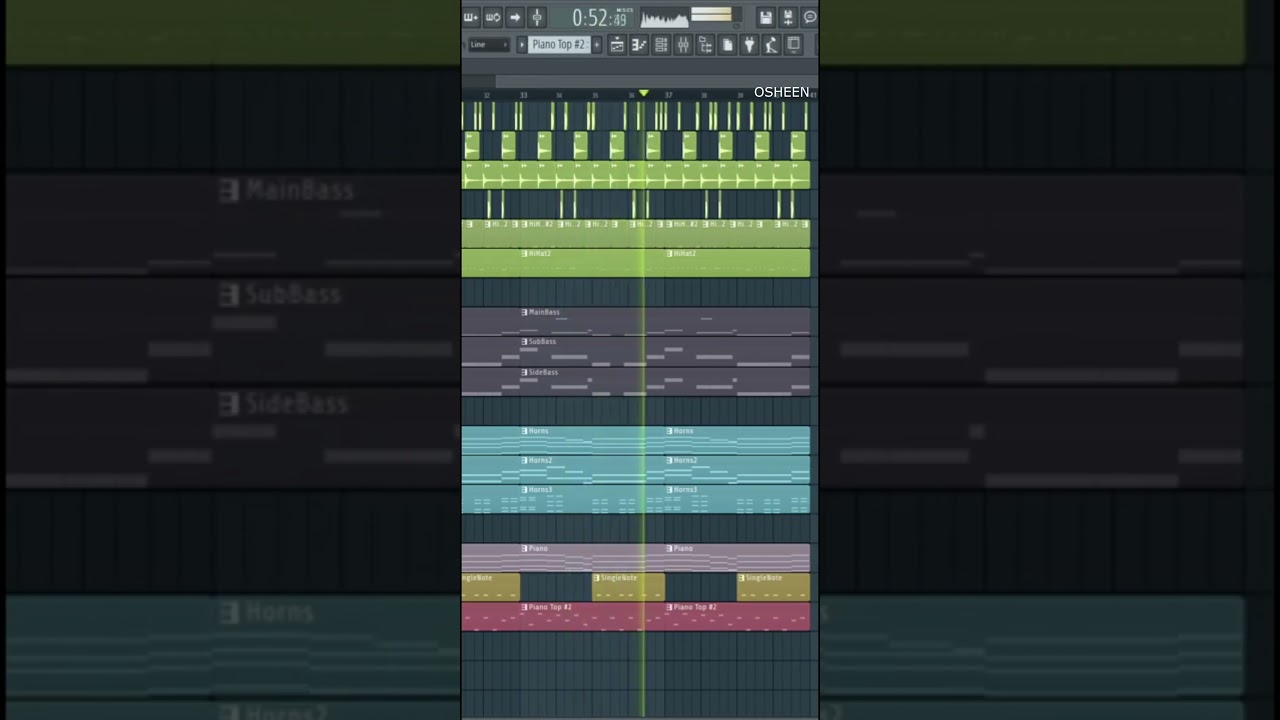Toggle loop recording icon in top toolbar

click(493, 17)
